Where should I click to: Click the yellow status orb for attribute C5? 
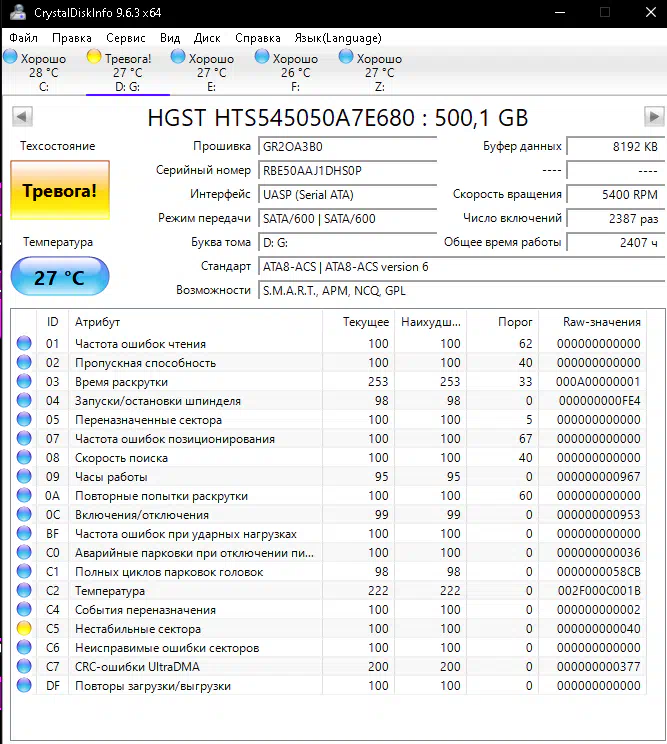click(x=25, y=629)
